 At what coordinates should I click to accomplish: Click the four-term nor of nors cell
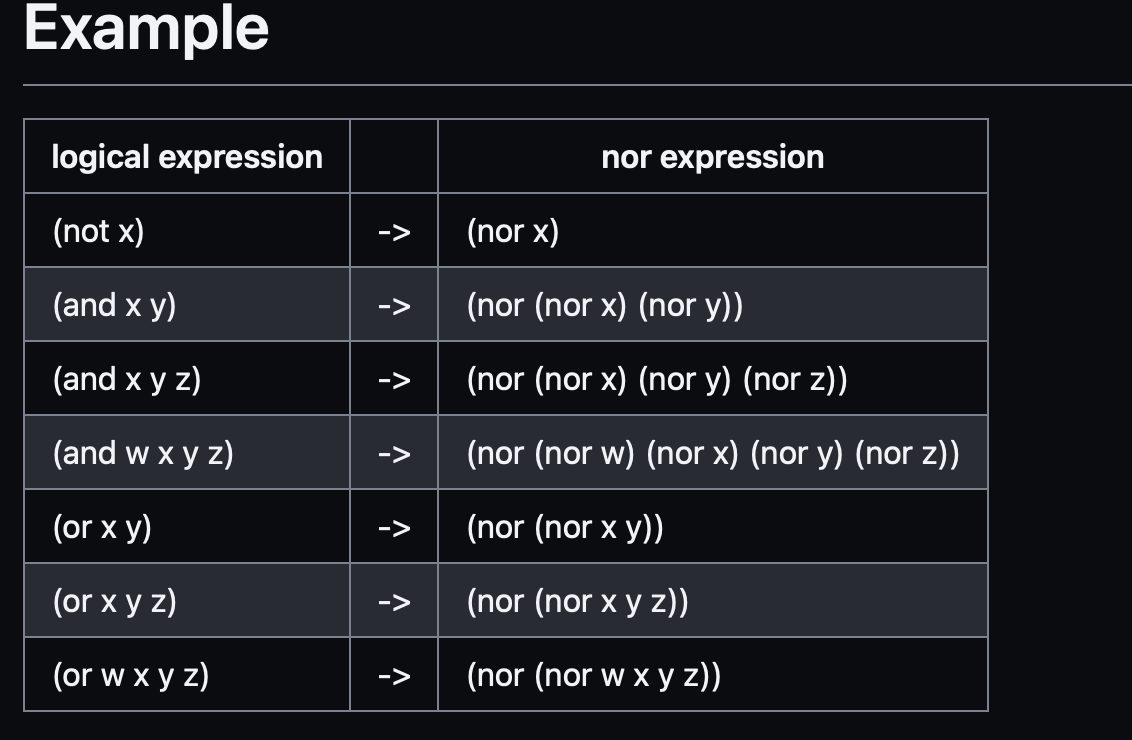(713, 453)
